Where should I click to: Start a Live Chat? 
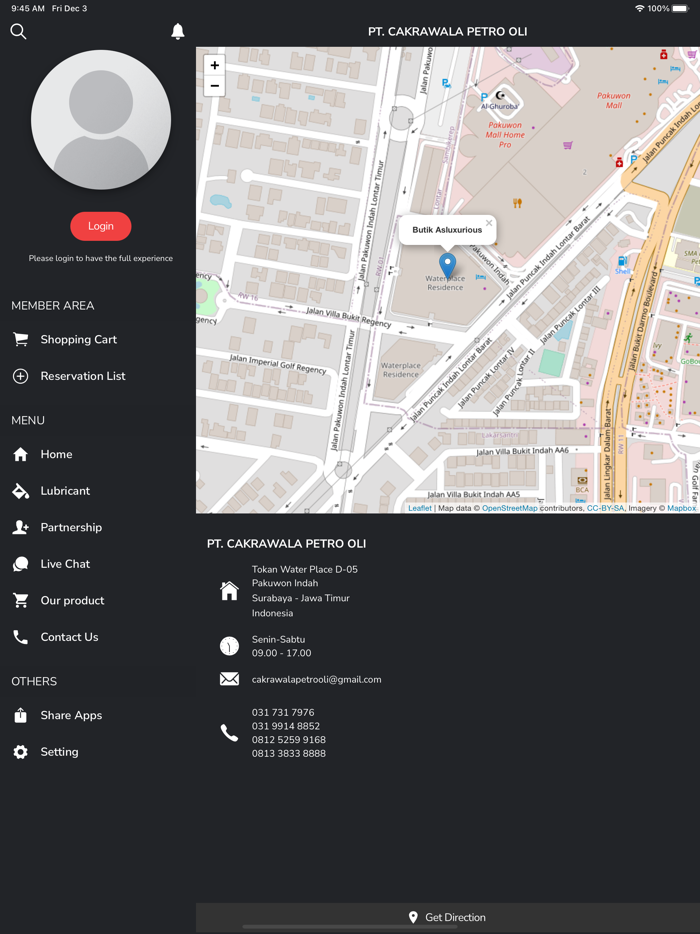pyautogui.click(x=65, y=564)
